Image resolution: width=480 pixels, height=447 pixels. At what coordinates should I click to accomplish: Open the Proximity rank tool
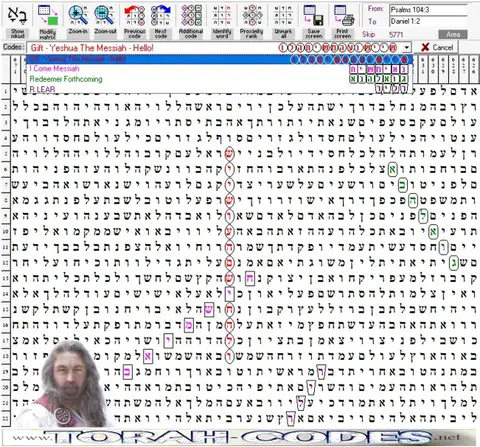pos(252,22)
